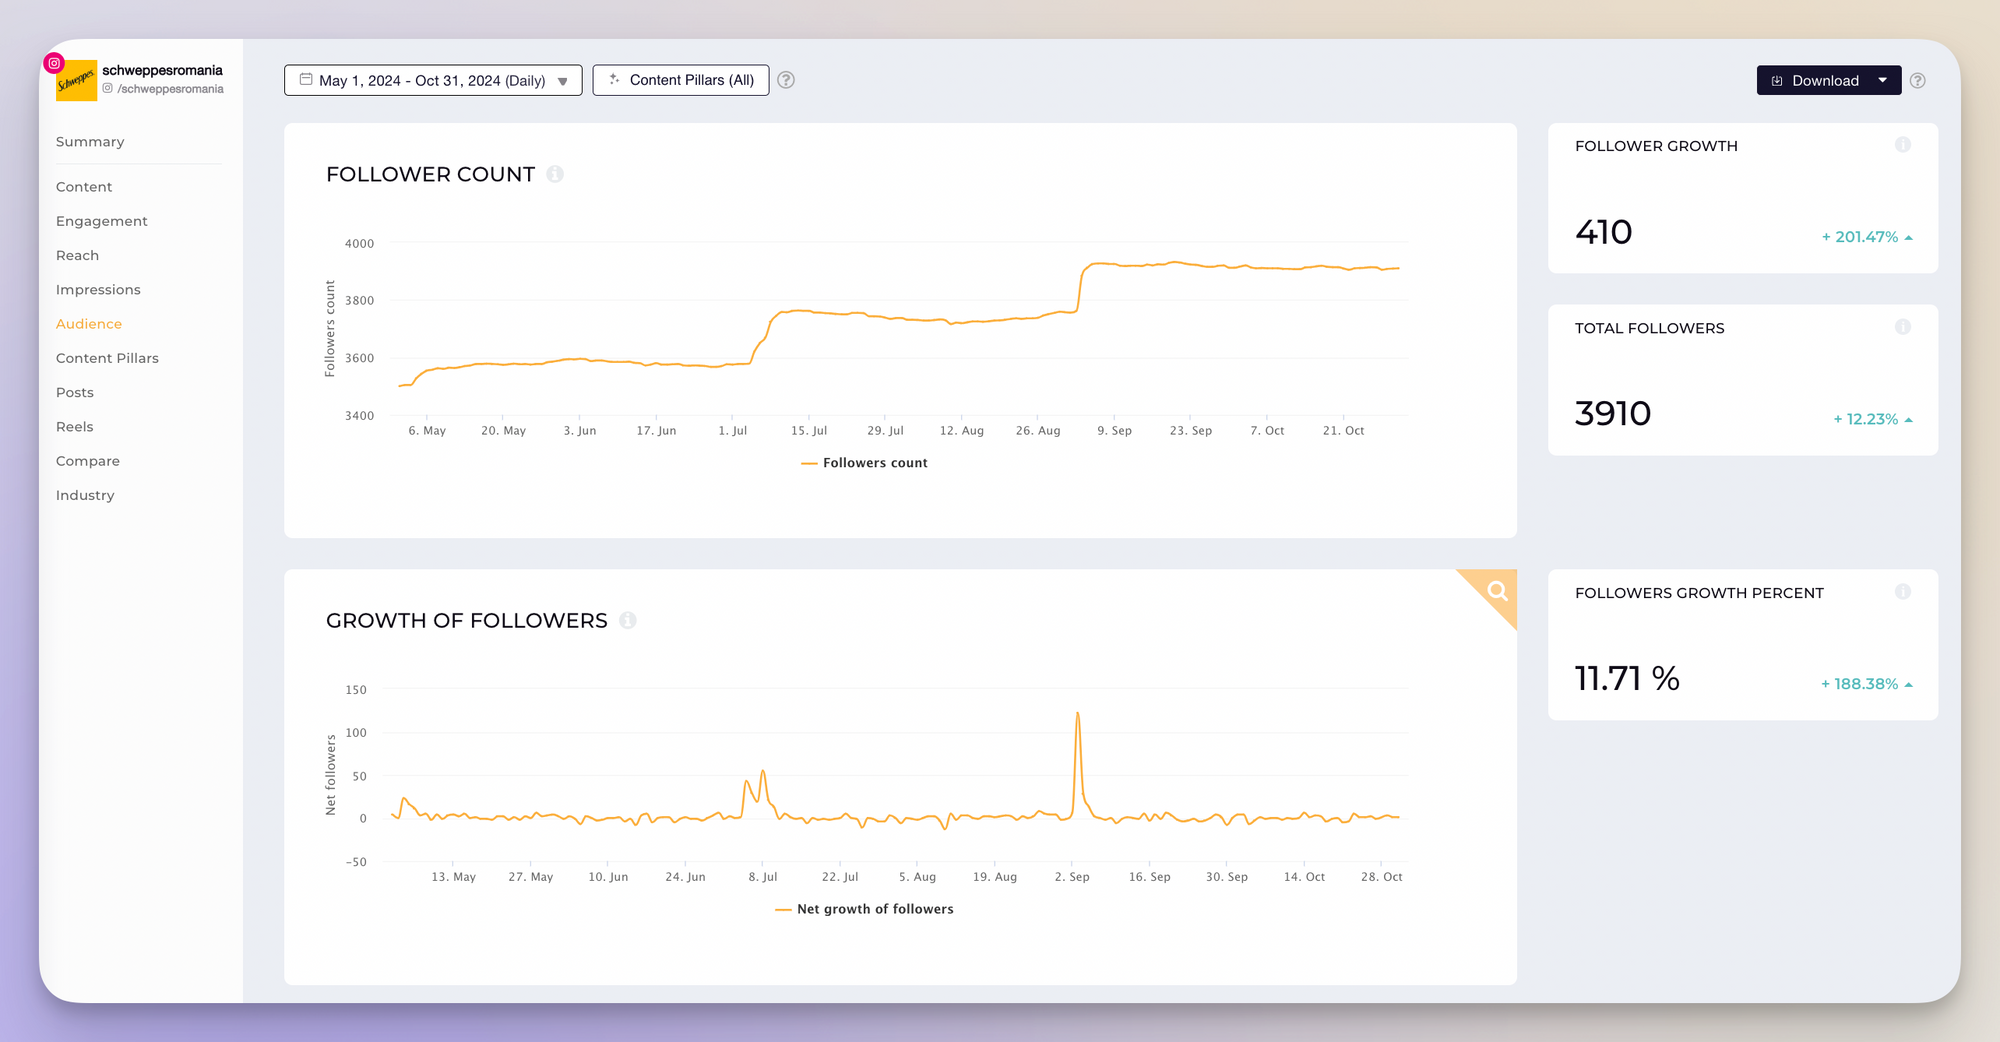
Task: Go to the Summary section
Action: coord(90,142)
